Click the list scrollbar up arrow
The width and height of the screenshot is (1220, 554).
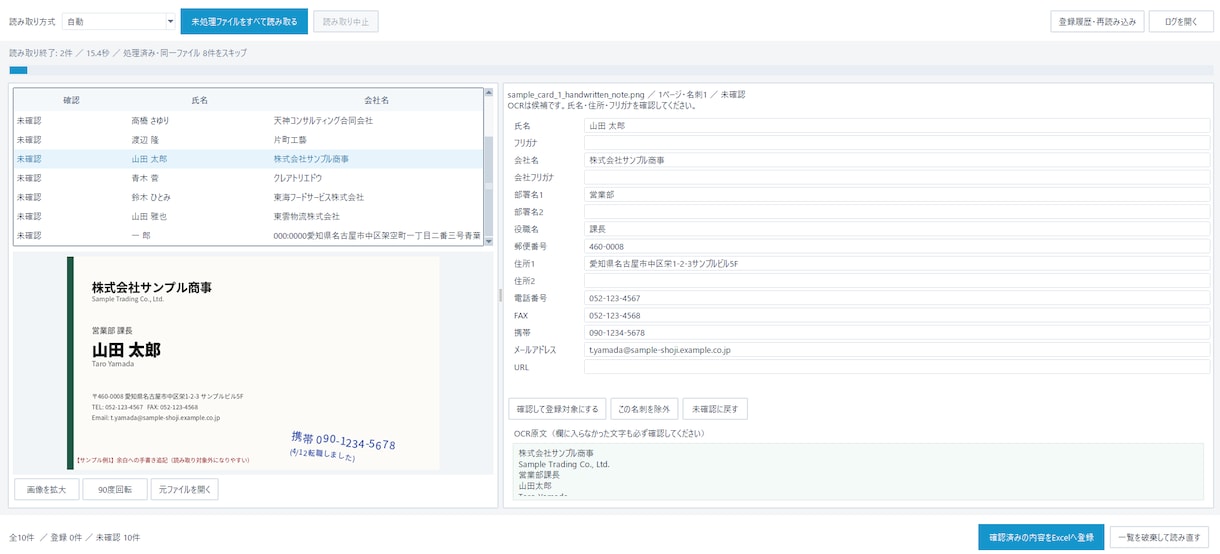(488, 93)
